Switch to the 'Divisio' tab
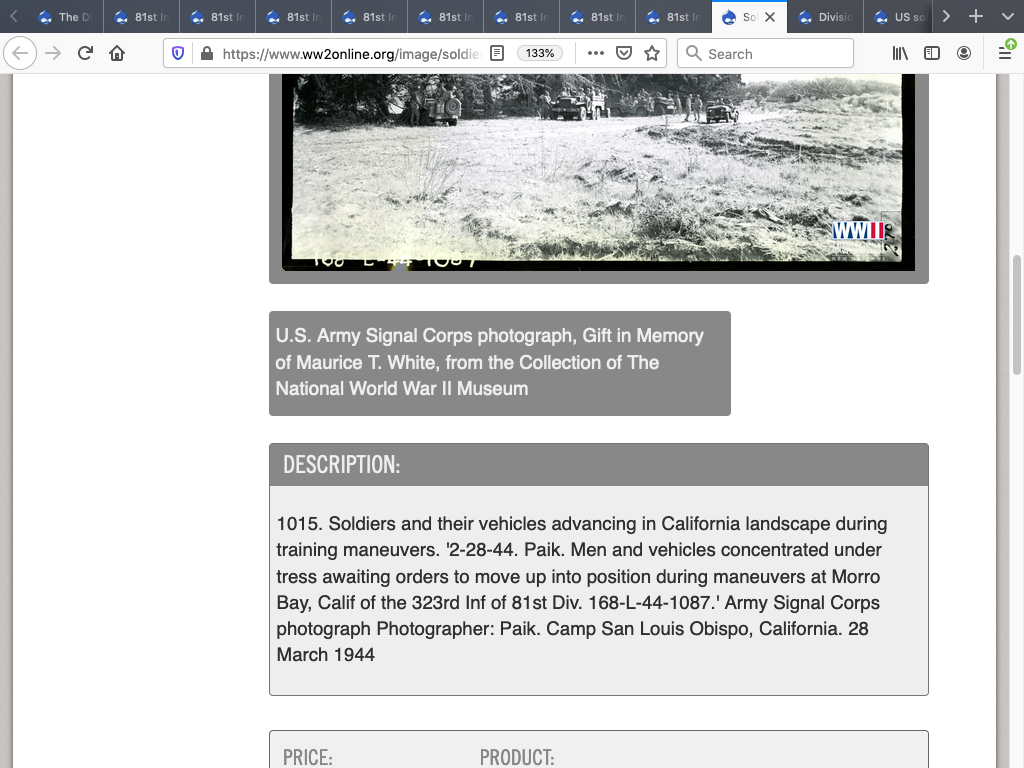 (825, 17)
